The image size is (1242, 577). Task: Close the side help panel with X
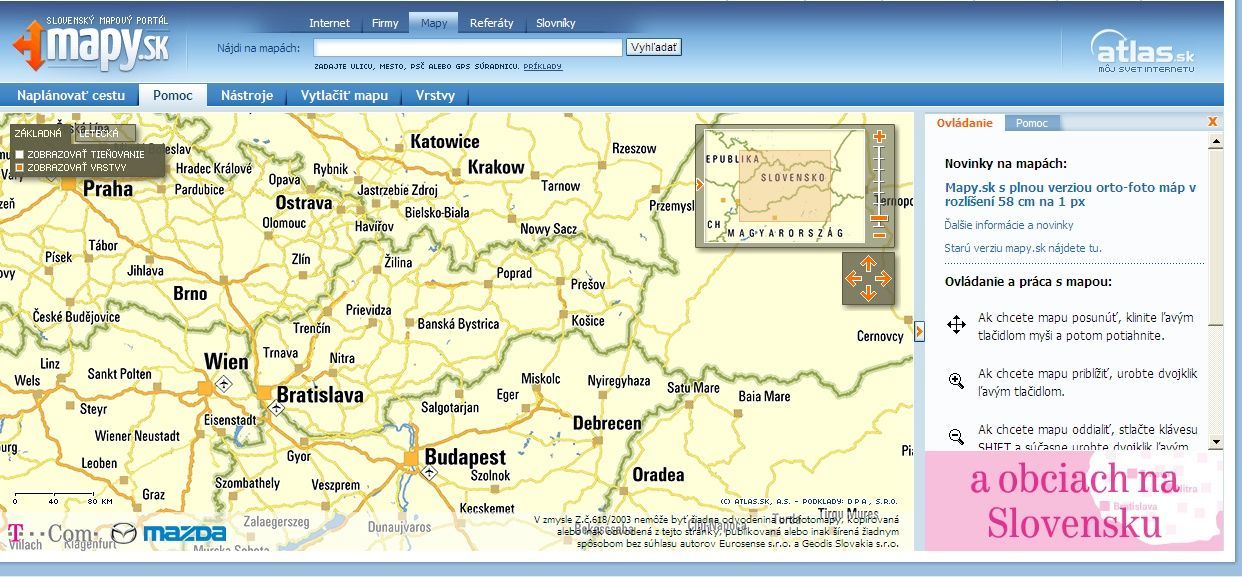[1213, 121]
